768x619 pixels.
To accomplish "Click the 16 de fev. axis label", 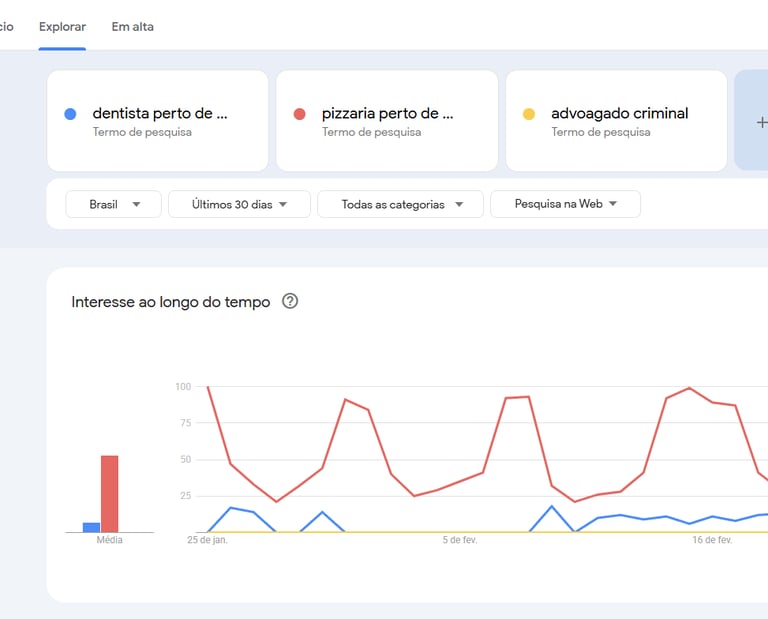I will (712, 540).
